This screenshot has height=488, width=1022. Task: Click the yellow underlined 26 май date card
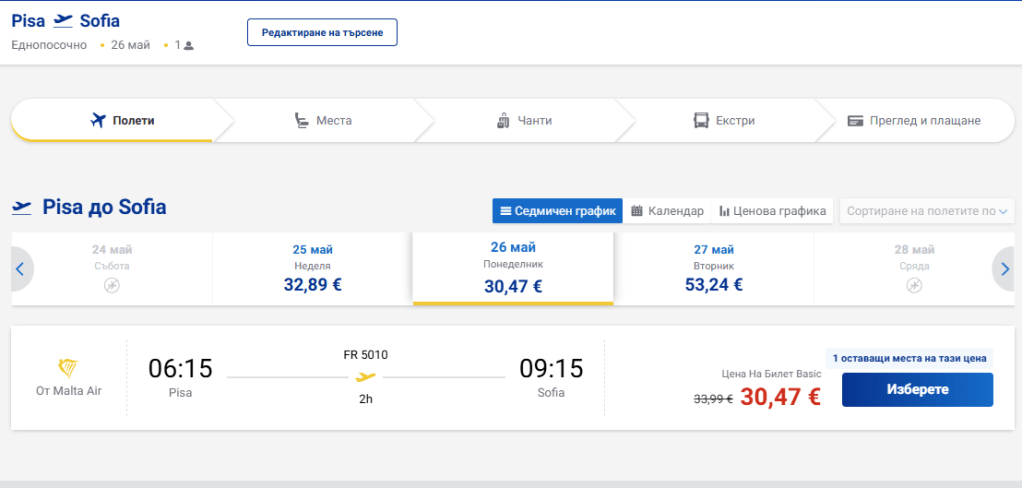(x=512, y=268)
